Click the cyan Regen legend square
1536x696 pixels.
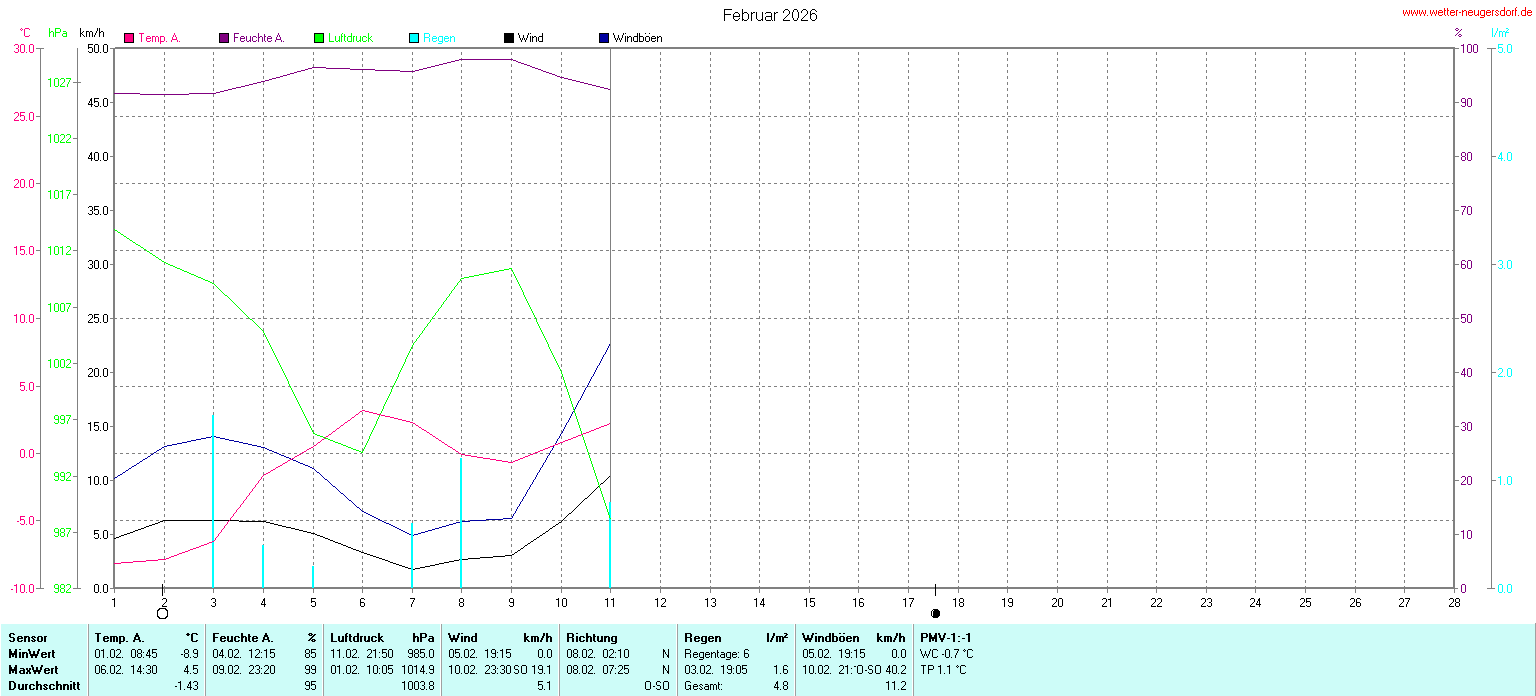pos(414,38)
